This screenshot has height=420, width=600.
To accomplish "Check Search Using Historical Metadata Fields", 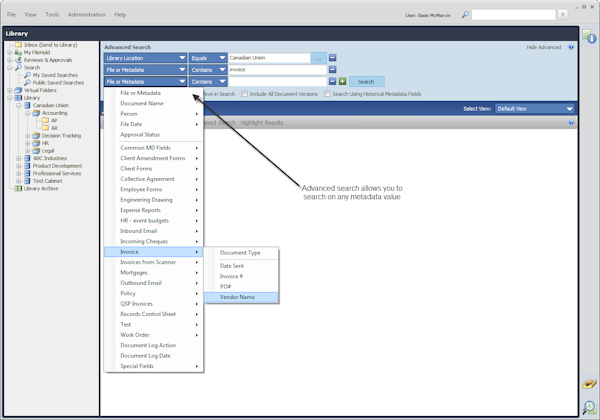I will (x=329, y=94).
